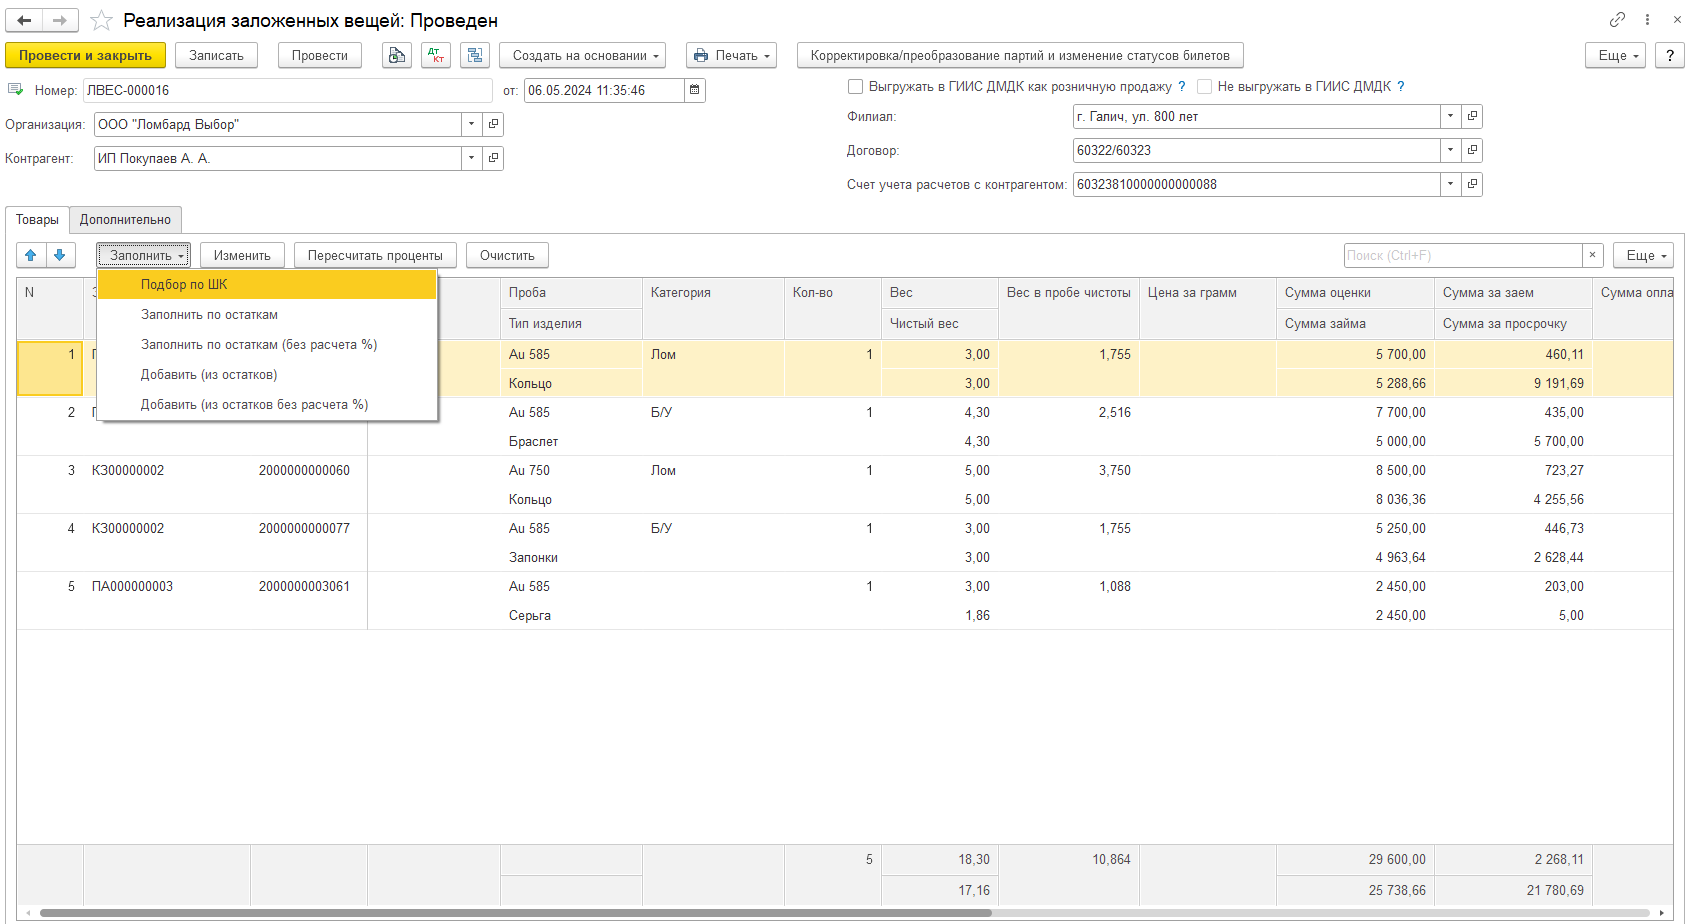
Task: Move selected row up with blue arrow
Action: tap(31, 255)
